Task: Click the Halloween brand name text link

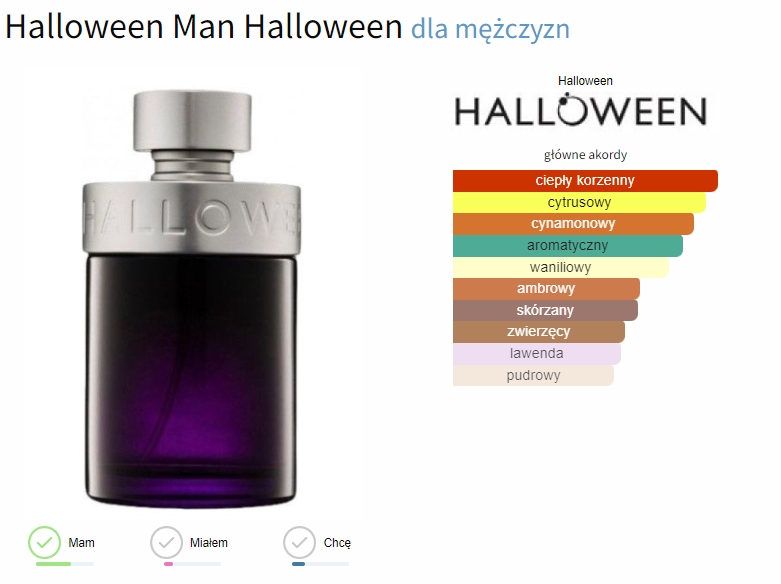Action: 585,81
